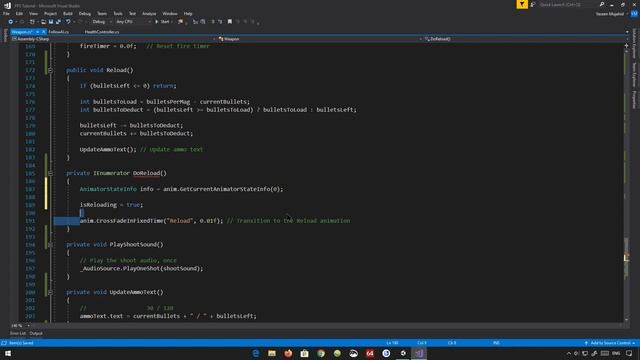Image resolution: width=640 pixels, height=360 pixels.
Task: Click the Undo toolbar icon
Action: coord(68,22)
